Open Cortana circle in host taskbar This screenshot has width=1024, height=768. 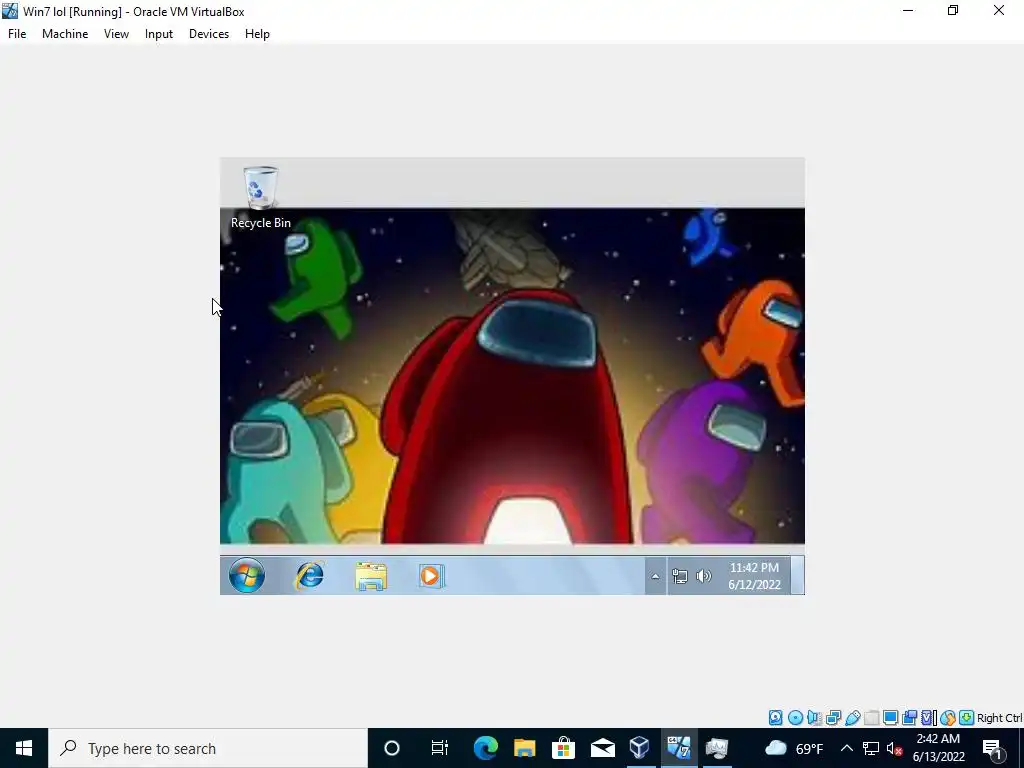(x=392, y=748)
